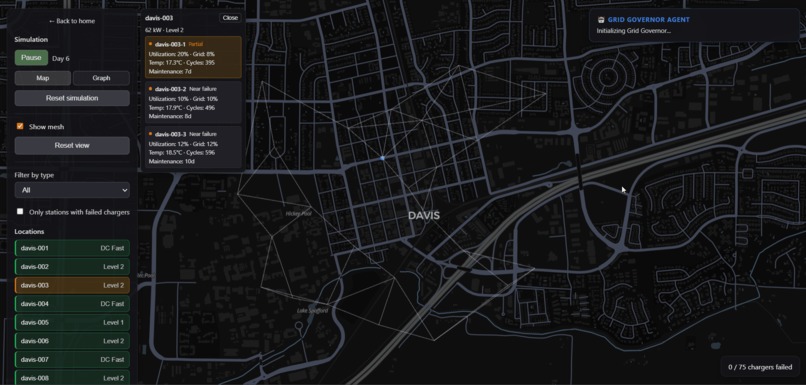This screenshot has height=385, width=806.
Task: Click the Back to home link
Action: 72,21
